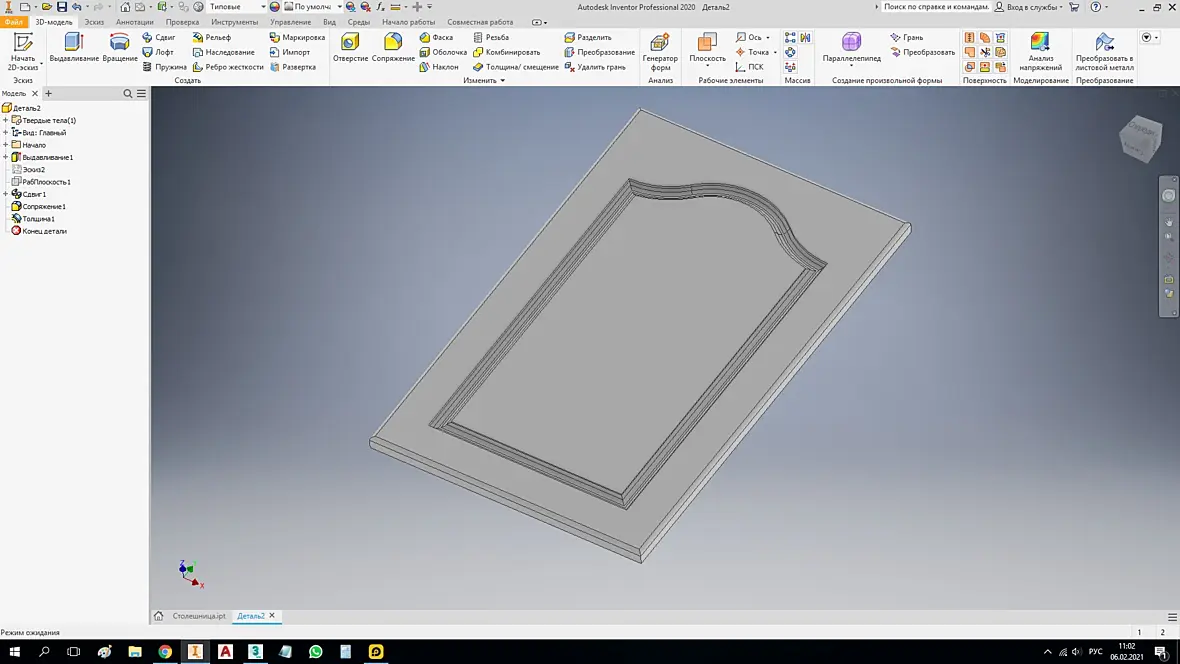The height and width of the screenshot is (664, 1180).
Task: Select Толщина/смещение thicken tool
Action: (515, 67)
